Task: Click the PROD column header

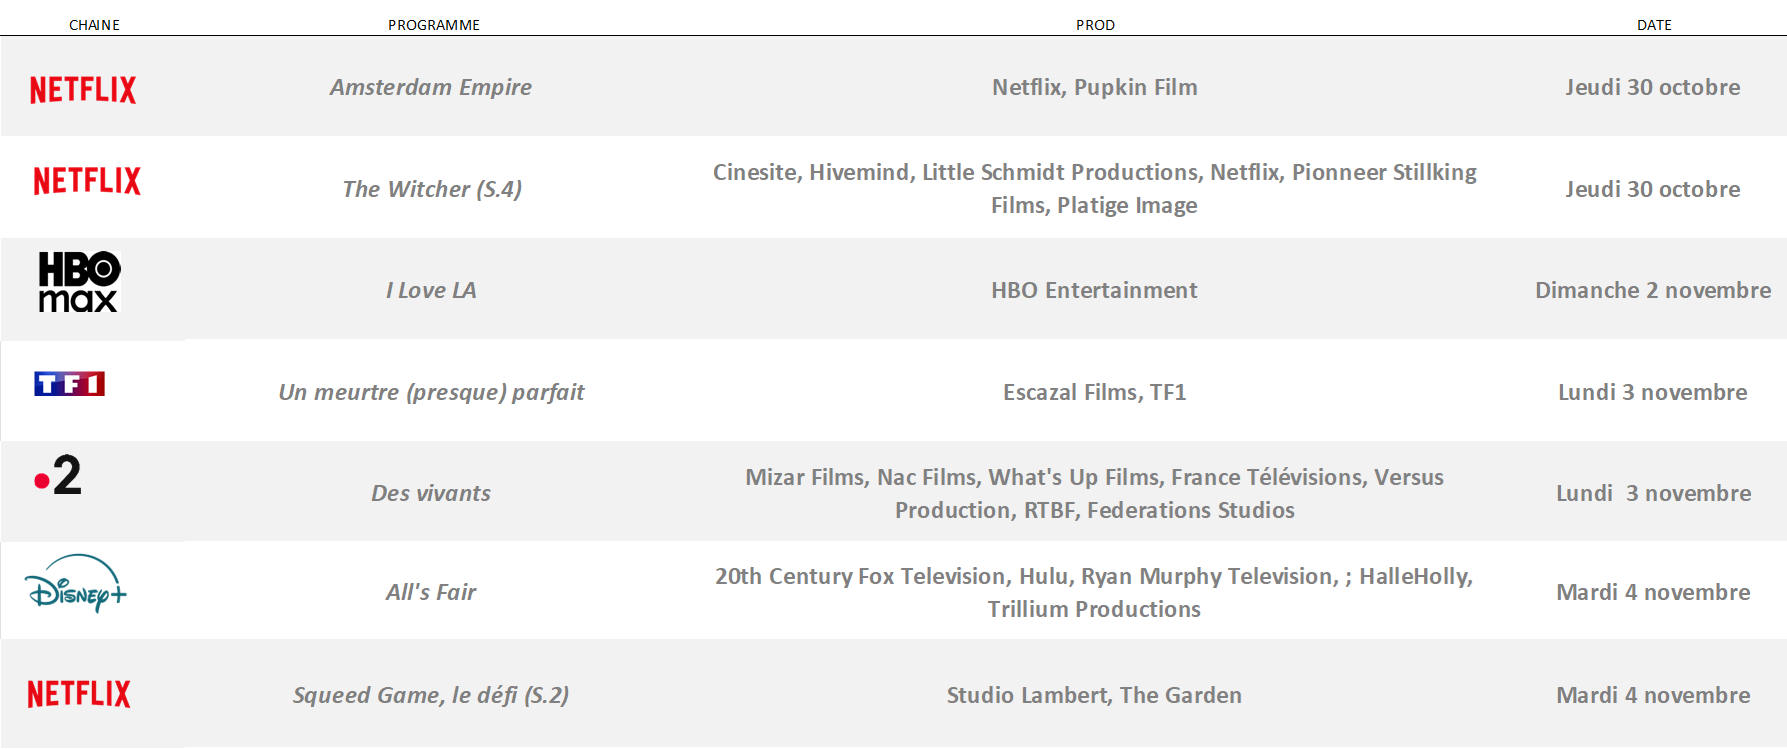Action: click(x=1095, y=25)
